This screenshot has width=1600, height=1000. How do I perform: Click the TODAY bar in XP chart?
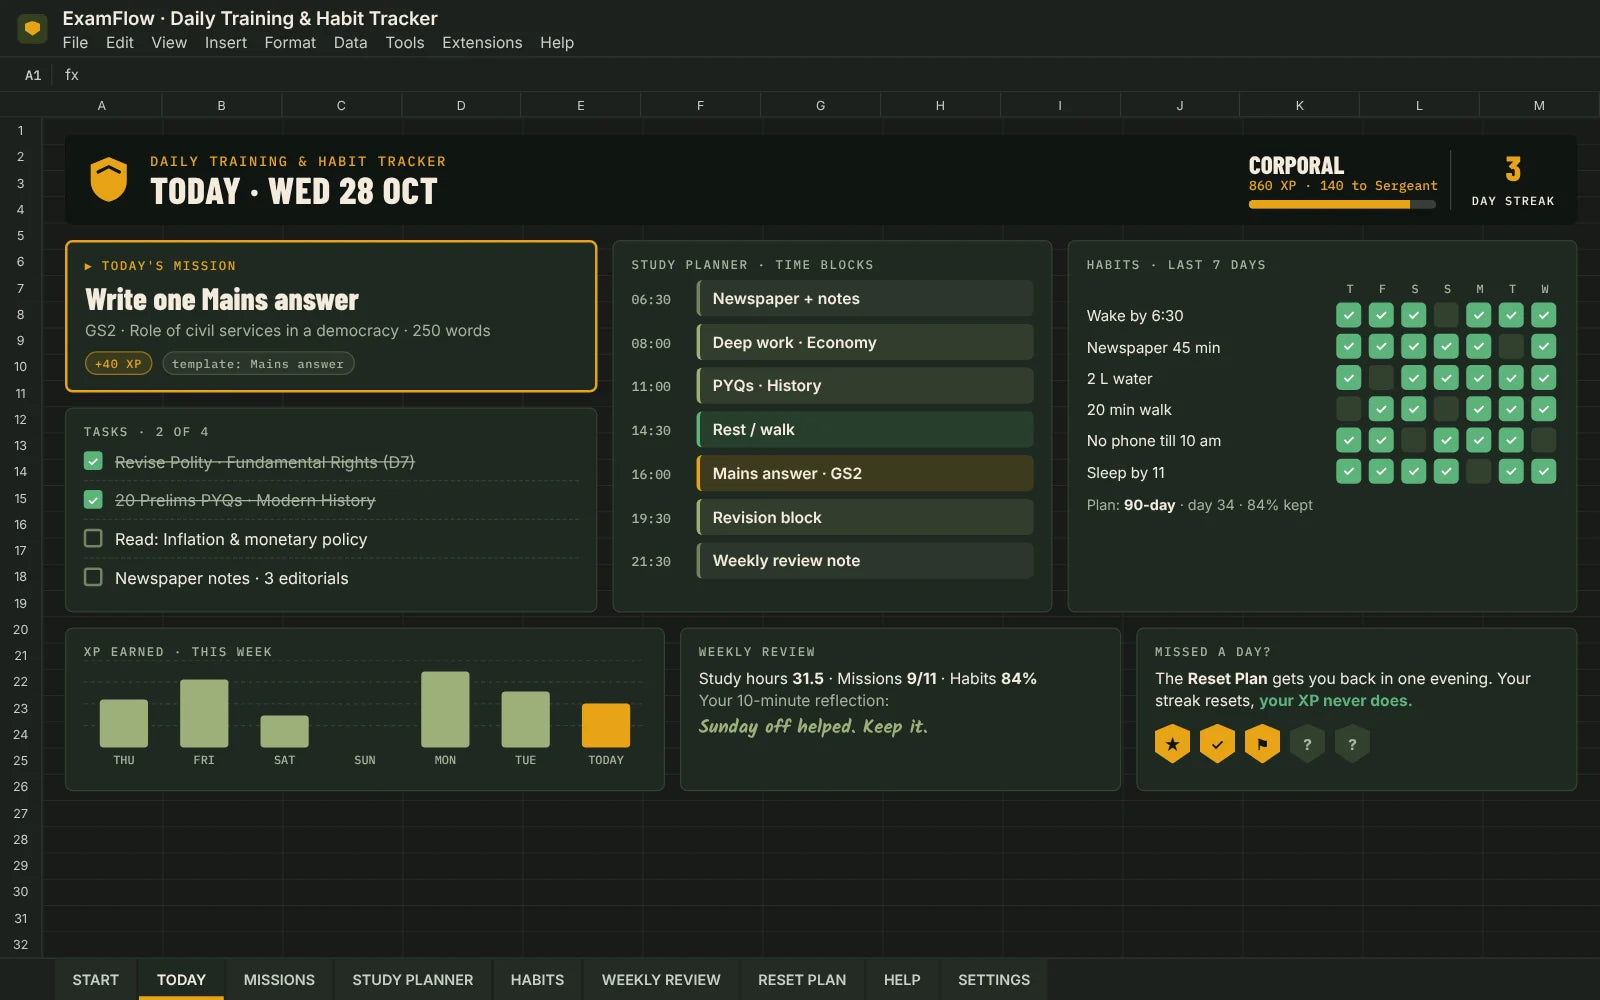pyautogui.click(x=606, y=725)
